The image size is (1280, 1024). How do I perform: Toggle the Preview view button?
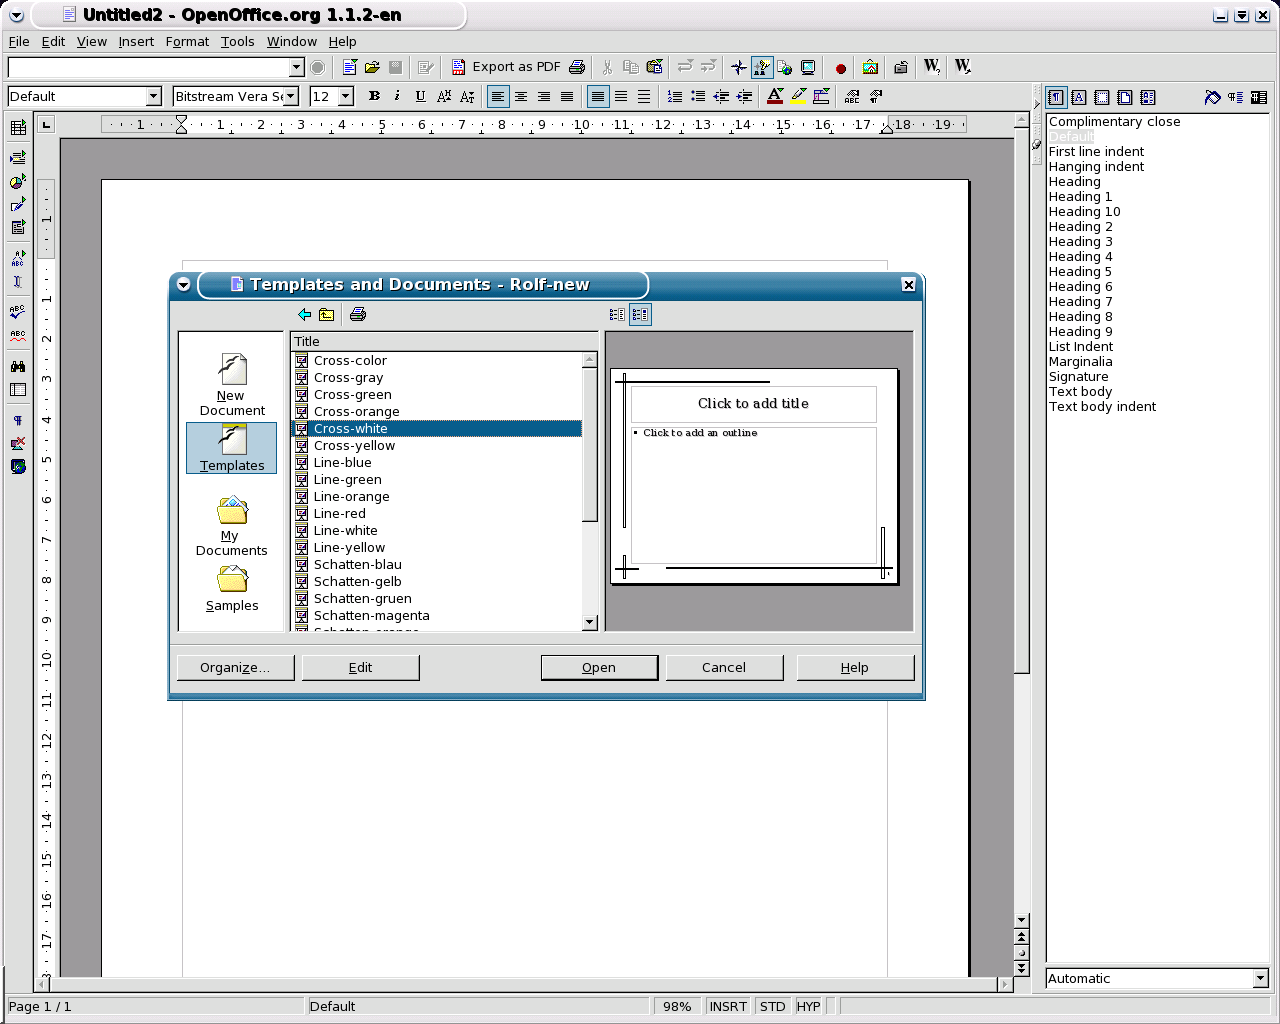pyautogui.click(x=640, y=315)
